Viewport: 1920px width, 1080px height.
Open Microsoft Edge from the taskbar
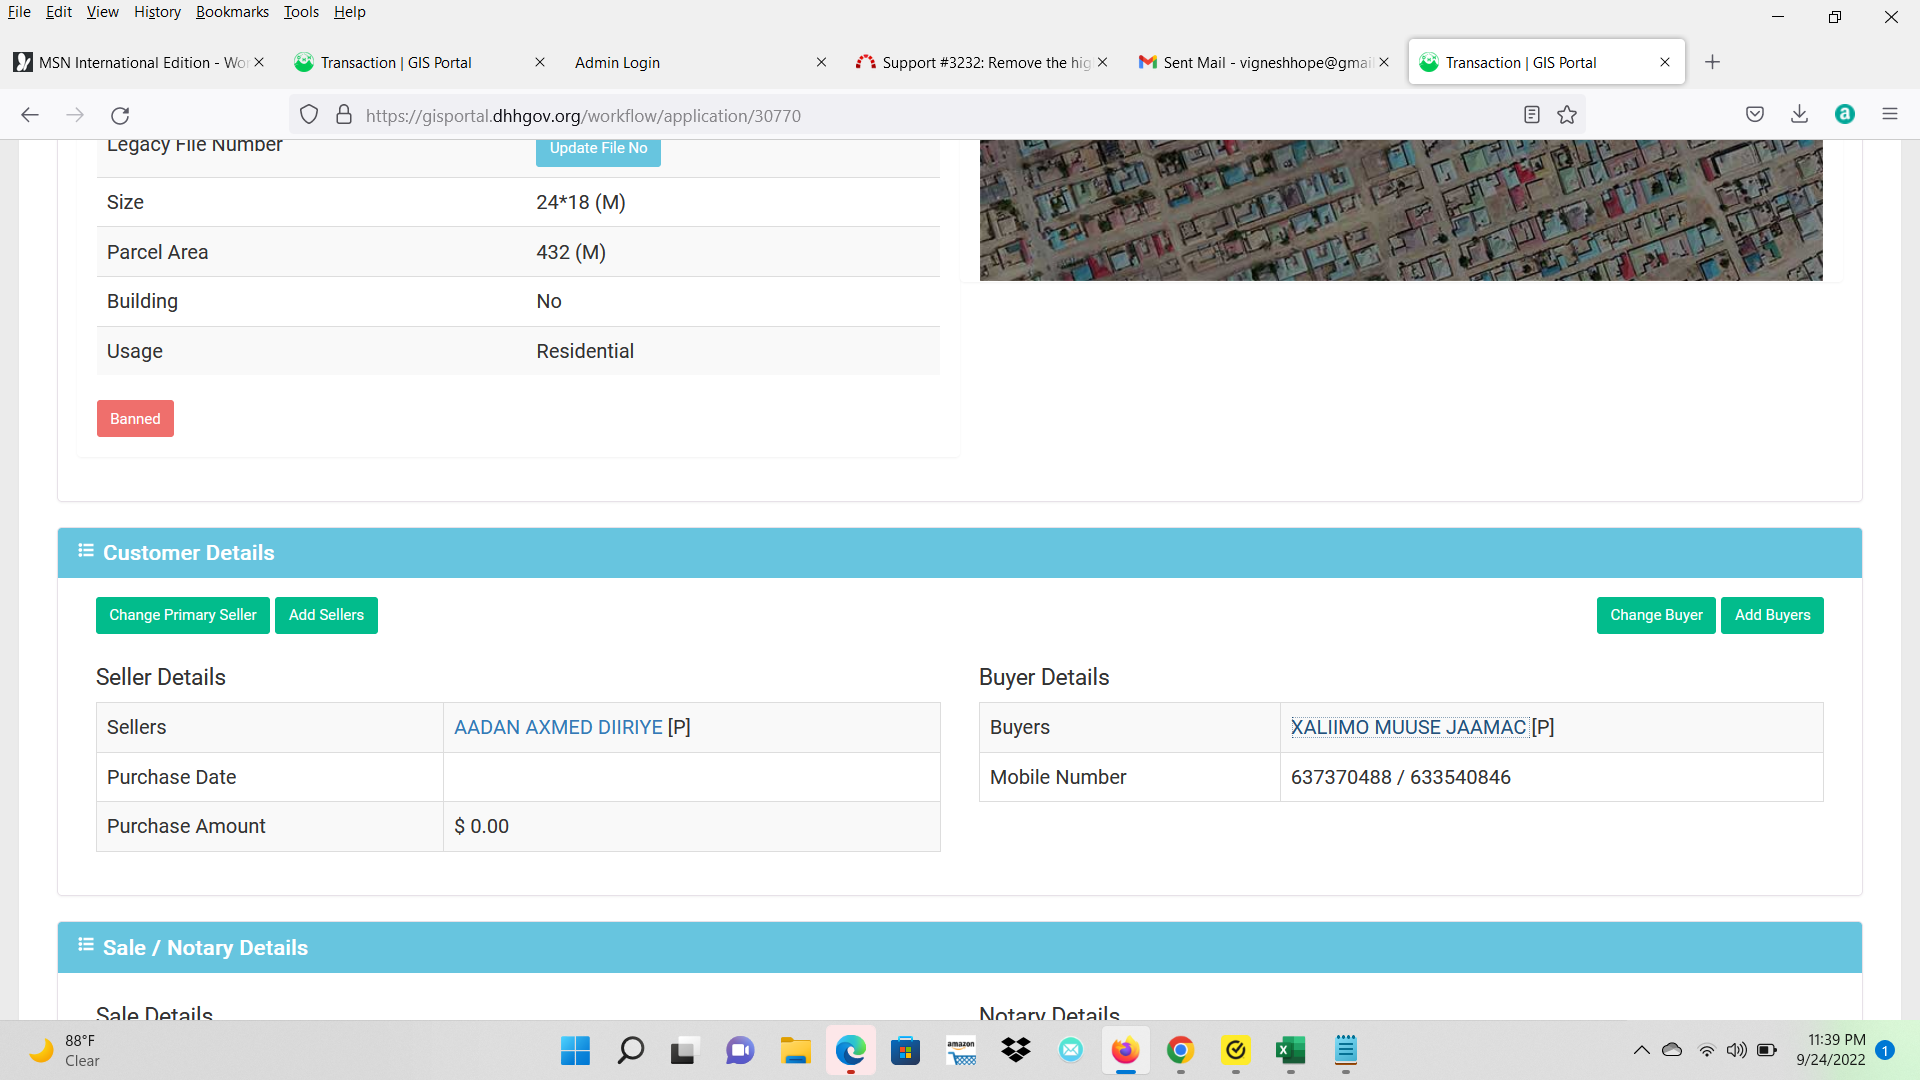(851, 1050)
